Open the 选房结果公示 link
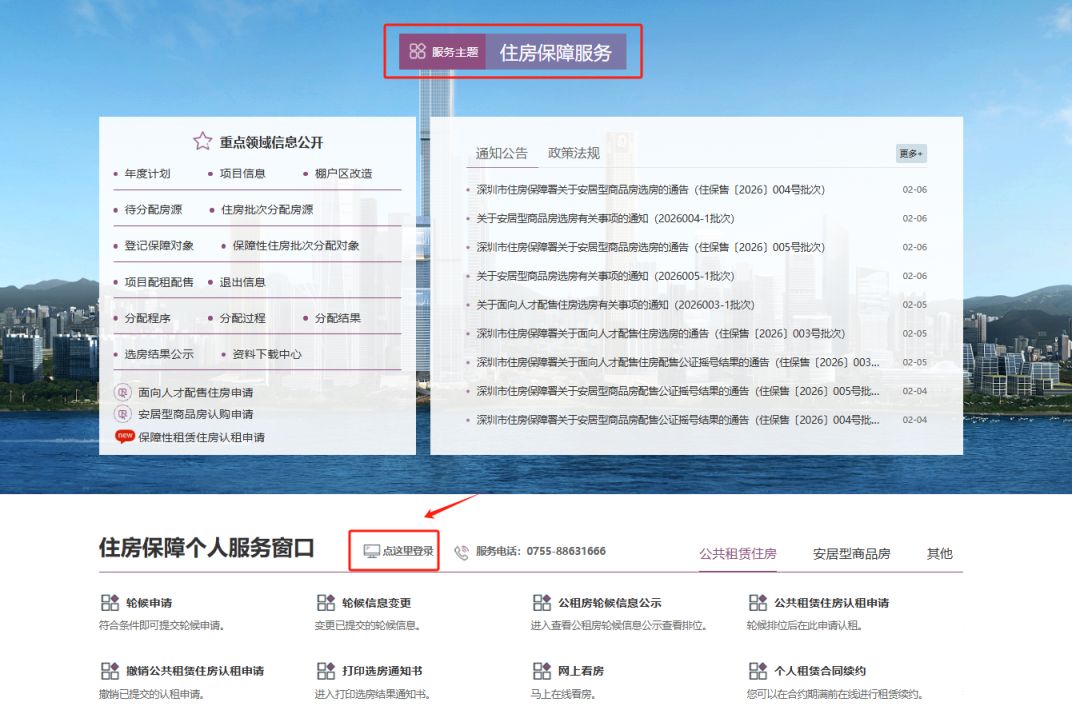Viewport: 1072px width, 722px height. pos(159,354)
